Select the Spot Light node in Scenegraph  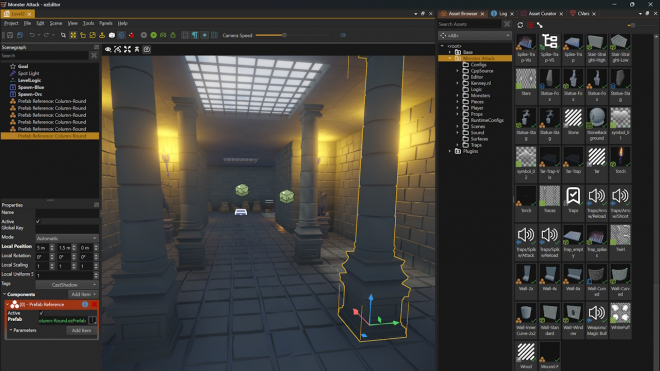pos(28,73)
